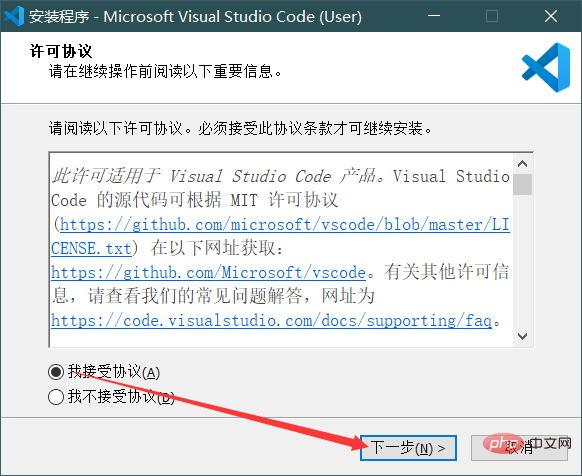Open the vscode LICENSE.txt GitHub link
The width and height of the screenshot is (582, 476).
pos(285,225)
